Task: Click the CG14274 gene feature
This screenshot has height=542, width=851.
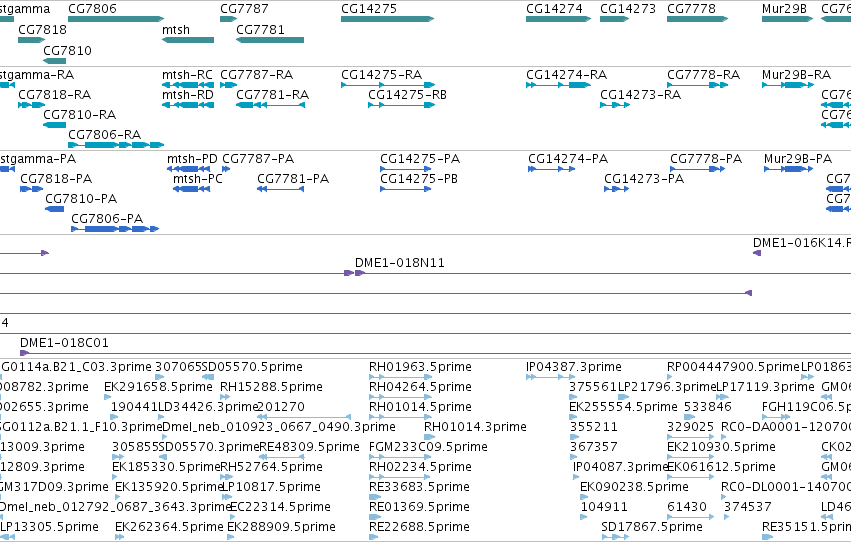Action: [558, 19]
